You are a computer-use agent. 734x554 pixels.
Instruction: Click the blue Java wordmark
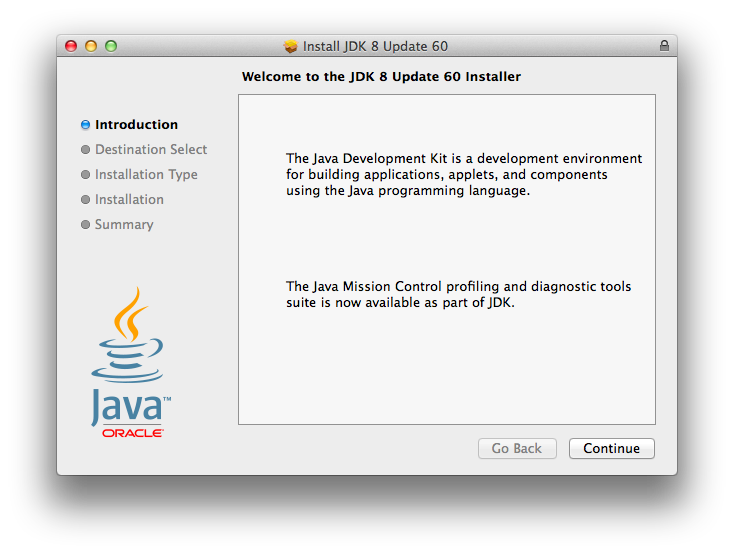click(130, 407)
